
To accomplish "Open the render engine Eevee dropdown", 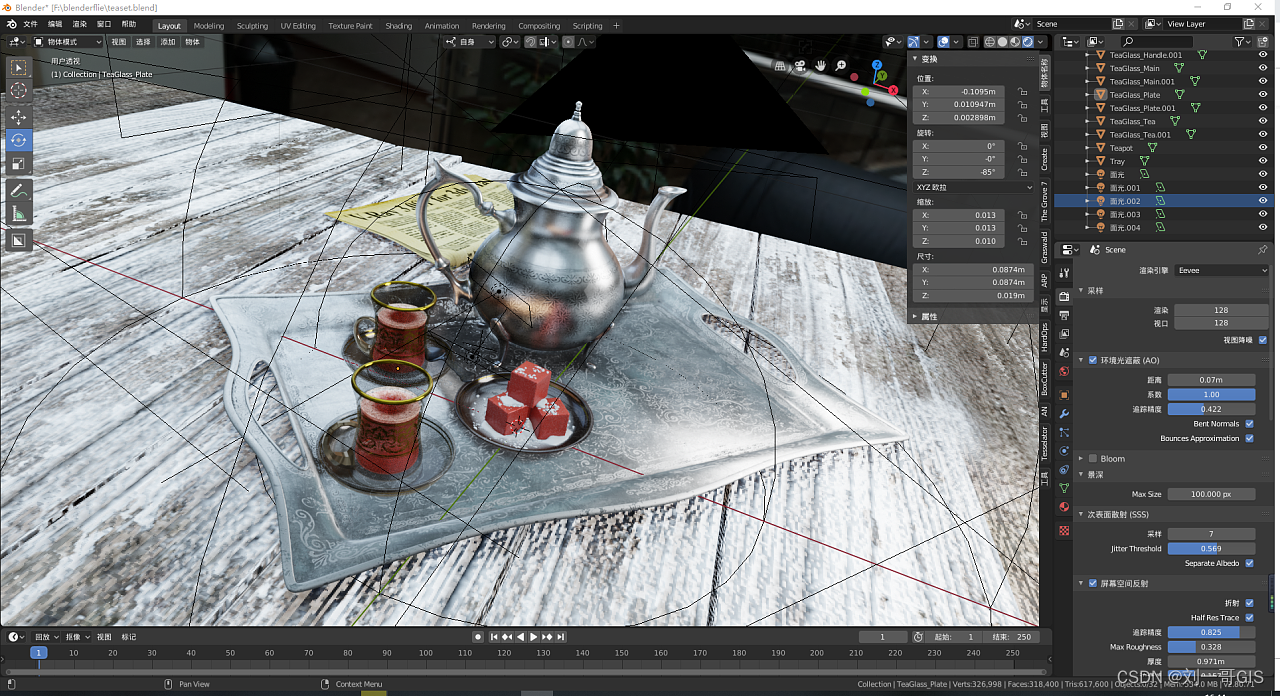I will [x=1221, y=270].
